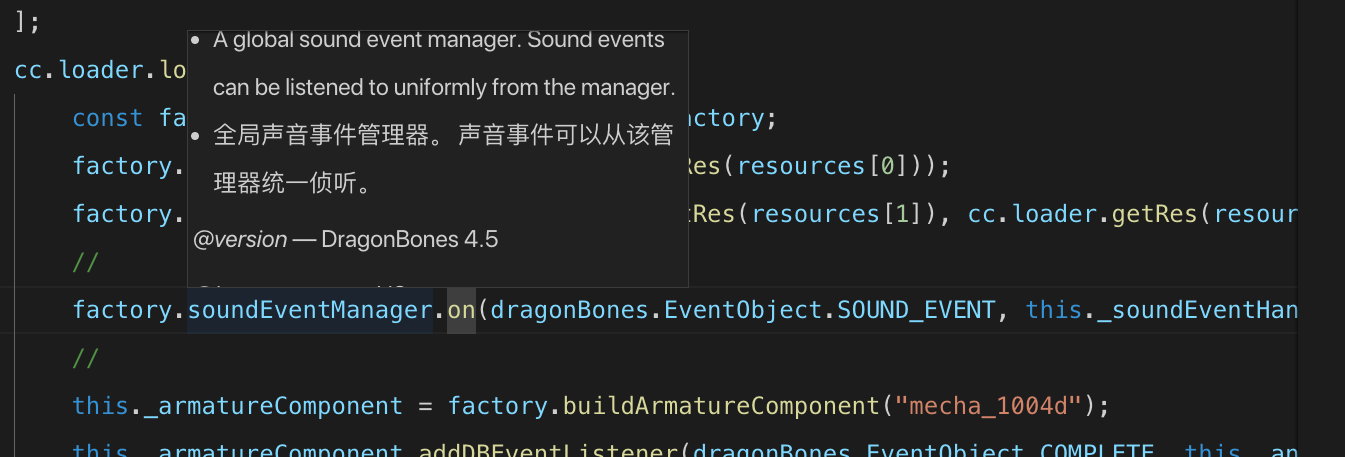
Task: Click buildArmatureComponent method name
Action: click(x=721, y=406)
